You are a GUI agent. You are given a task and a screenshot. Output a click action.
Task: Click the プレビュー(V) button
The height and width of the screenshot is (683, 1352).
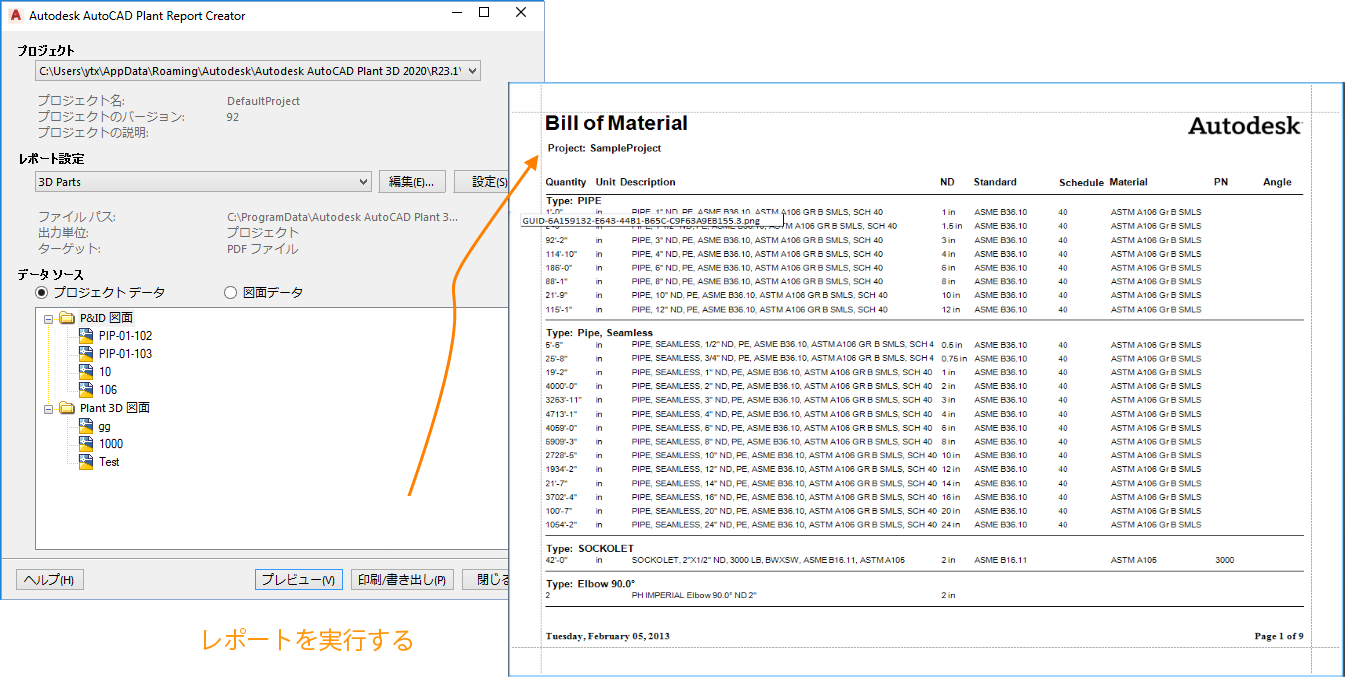tap(298, 579)
